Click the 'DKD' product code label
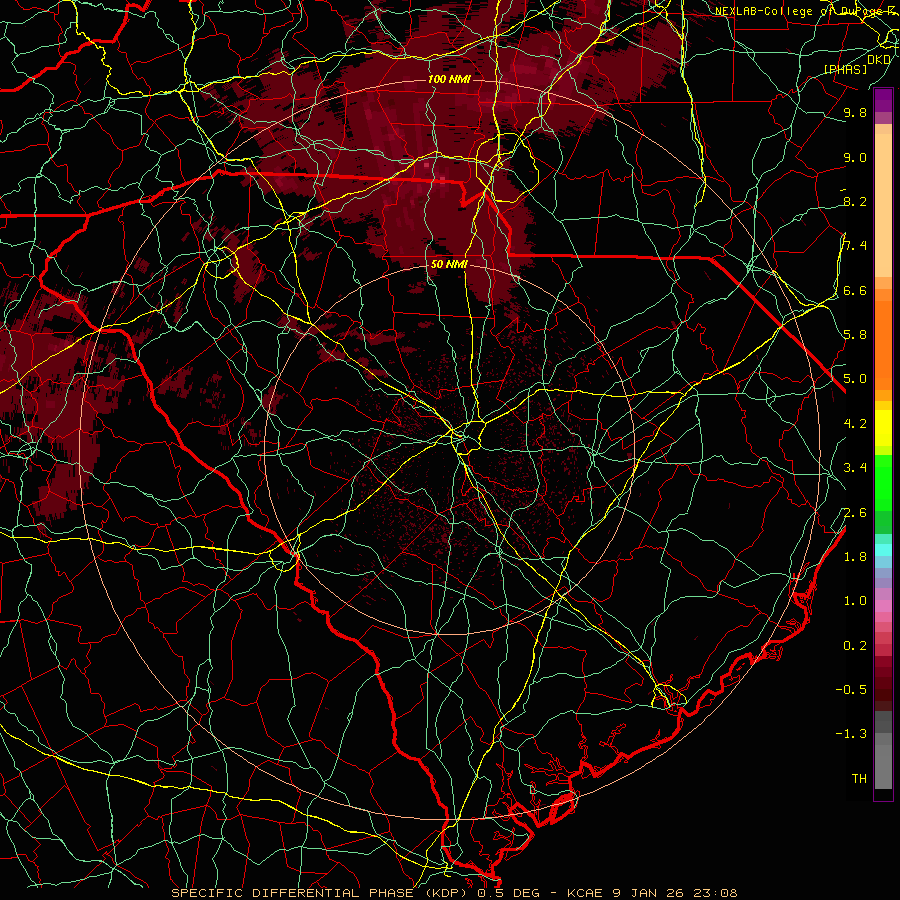This screenshot has width=900, height=900. [879, 60]
